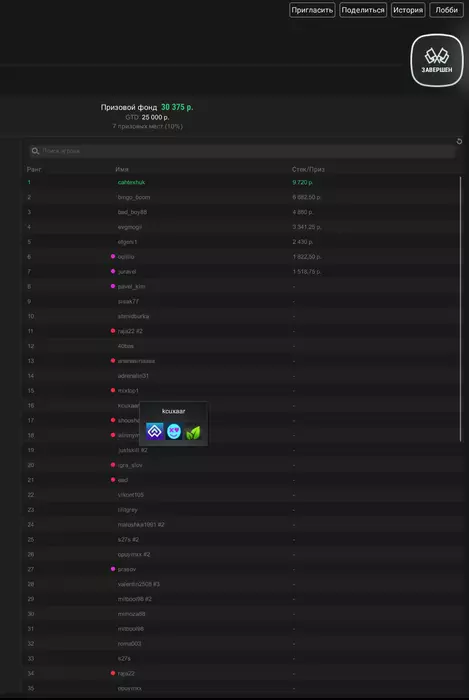Click the pink dot next to pavel_kim
The image size is (469, 700).
(113, 286)
